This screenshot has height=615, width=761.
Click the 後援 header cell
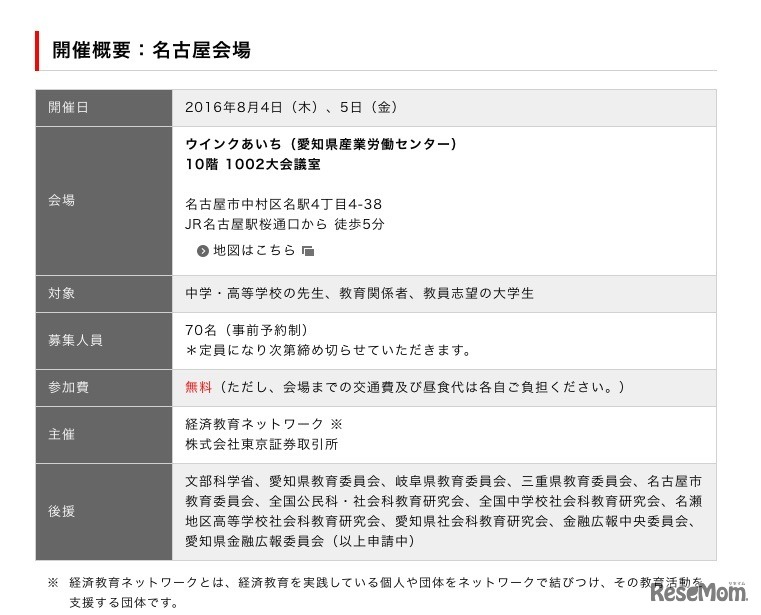104,512
